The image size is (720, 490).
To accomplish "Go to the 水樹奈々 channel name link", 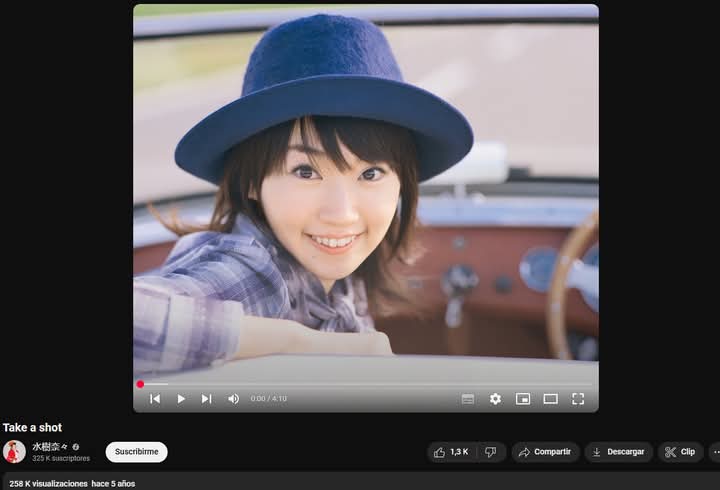I will pos(50,447).
